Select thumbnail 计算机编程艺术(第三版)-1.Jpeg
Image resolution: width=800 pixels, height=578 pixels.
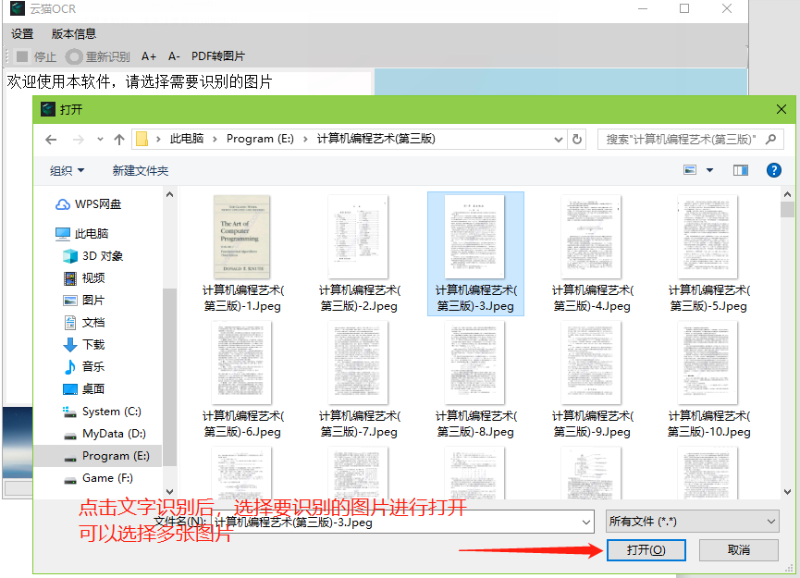(242, 254)
